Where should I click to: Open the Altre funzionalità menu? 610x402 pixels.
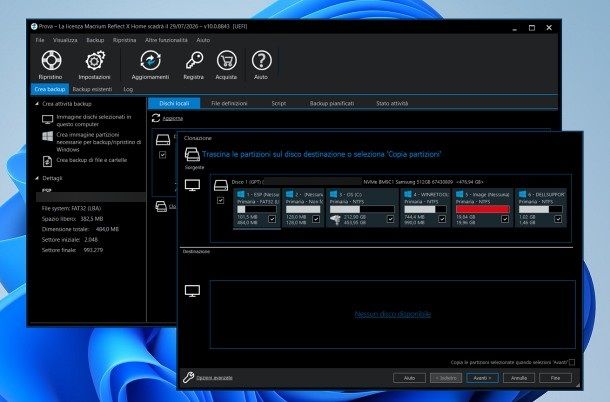tap(166, 40)
